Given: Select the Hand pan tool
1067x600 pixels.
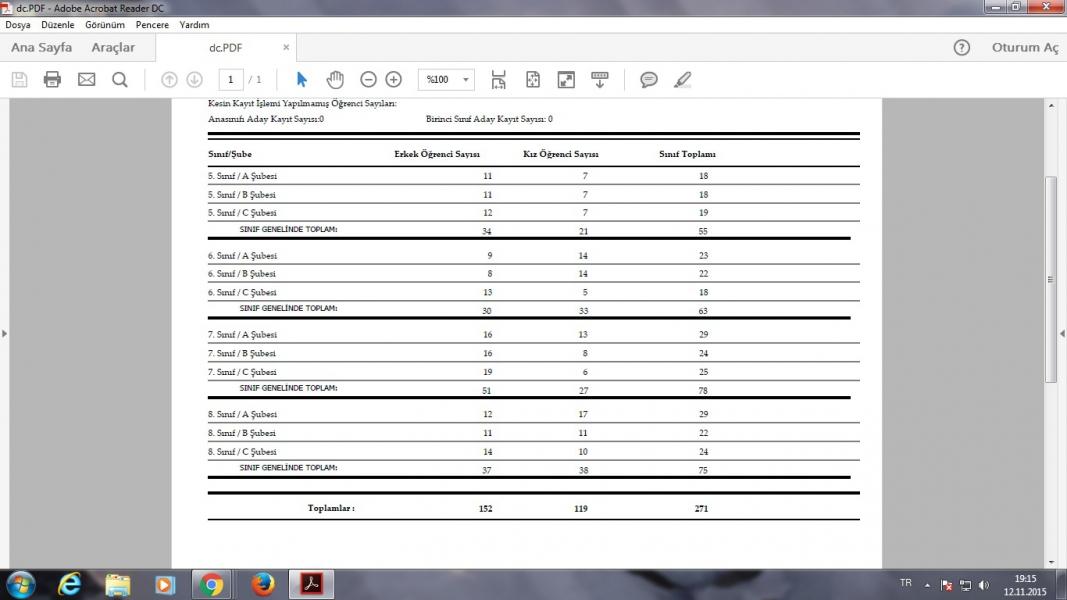Looking at the screenshot, I should click(x=335, y=80).
